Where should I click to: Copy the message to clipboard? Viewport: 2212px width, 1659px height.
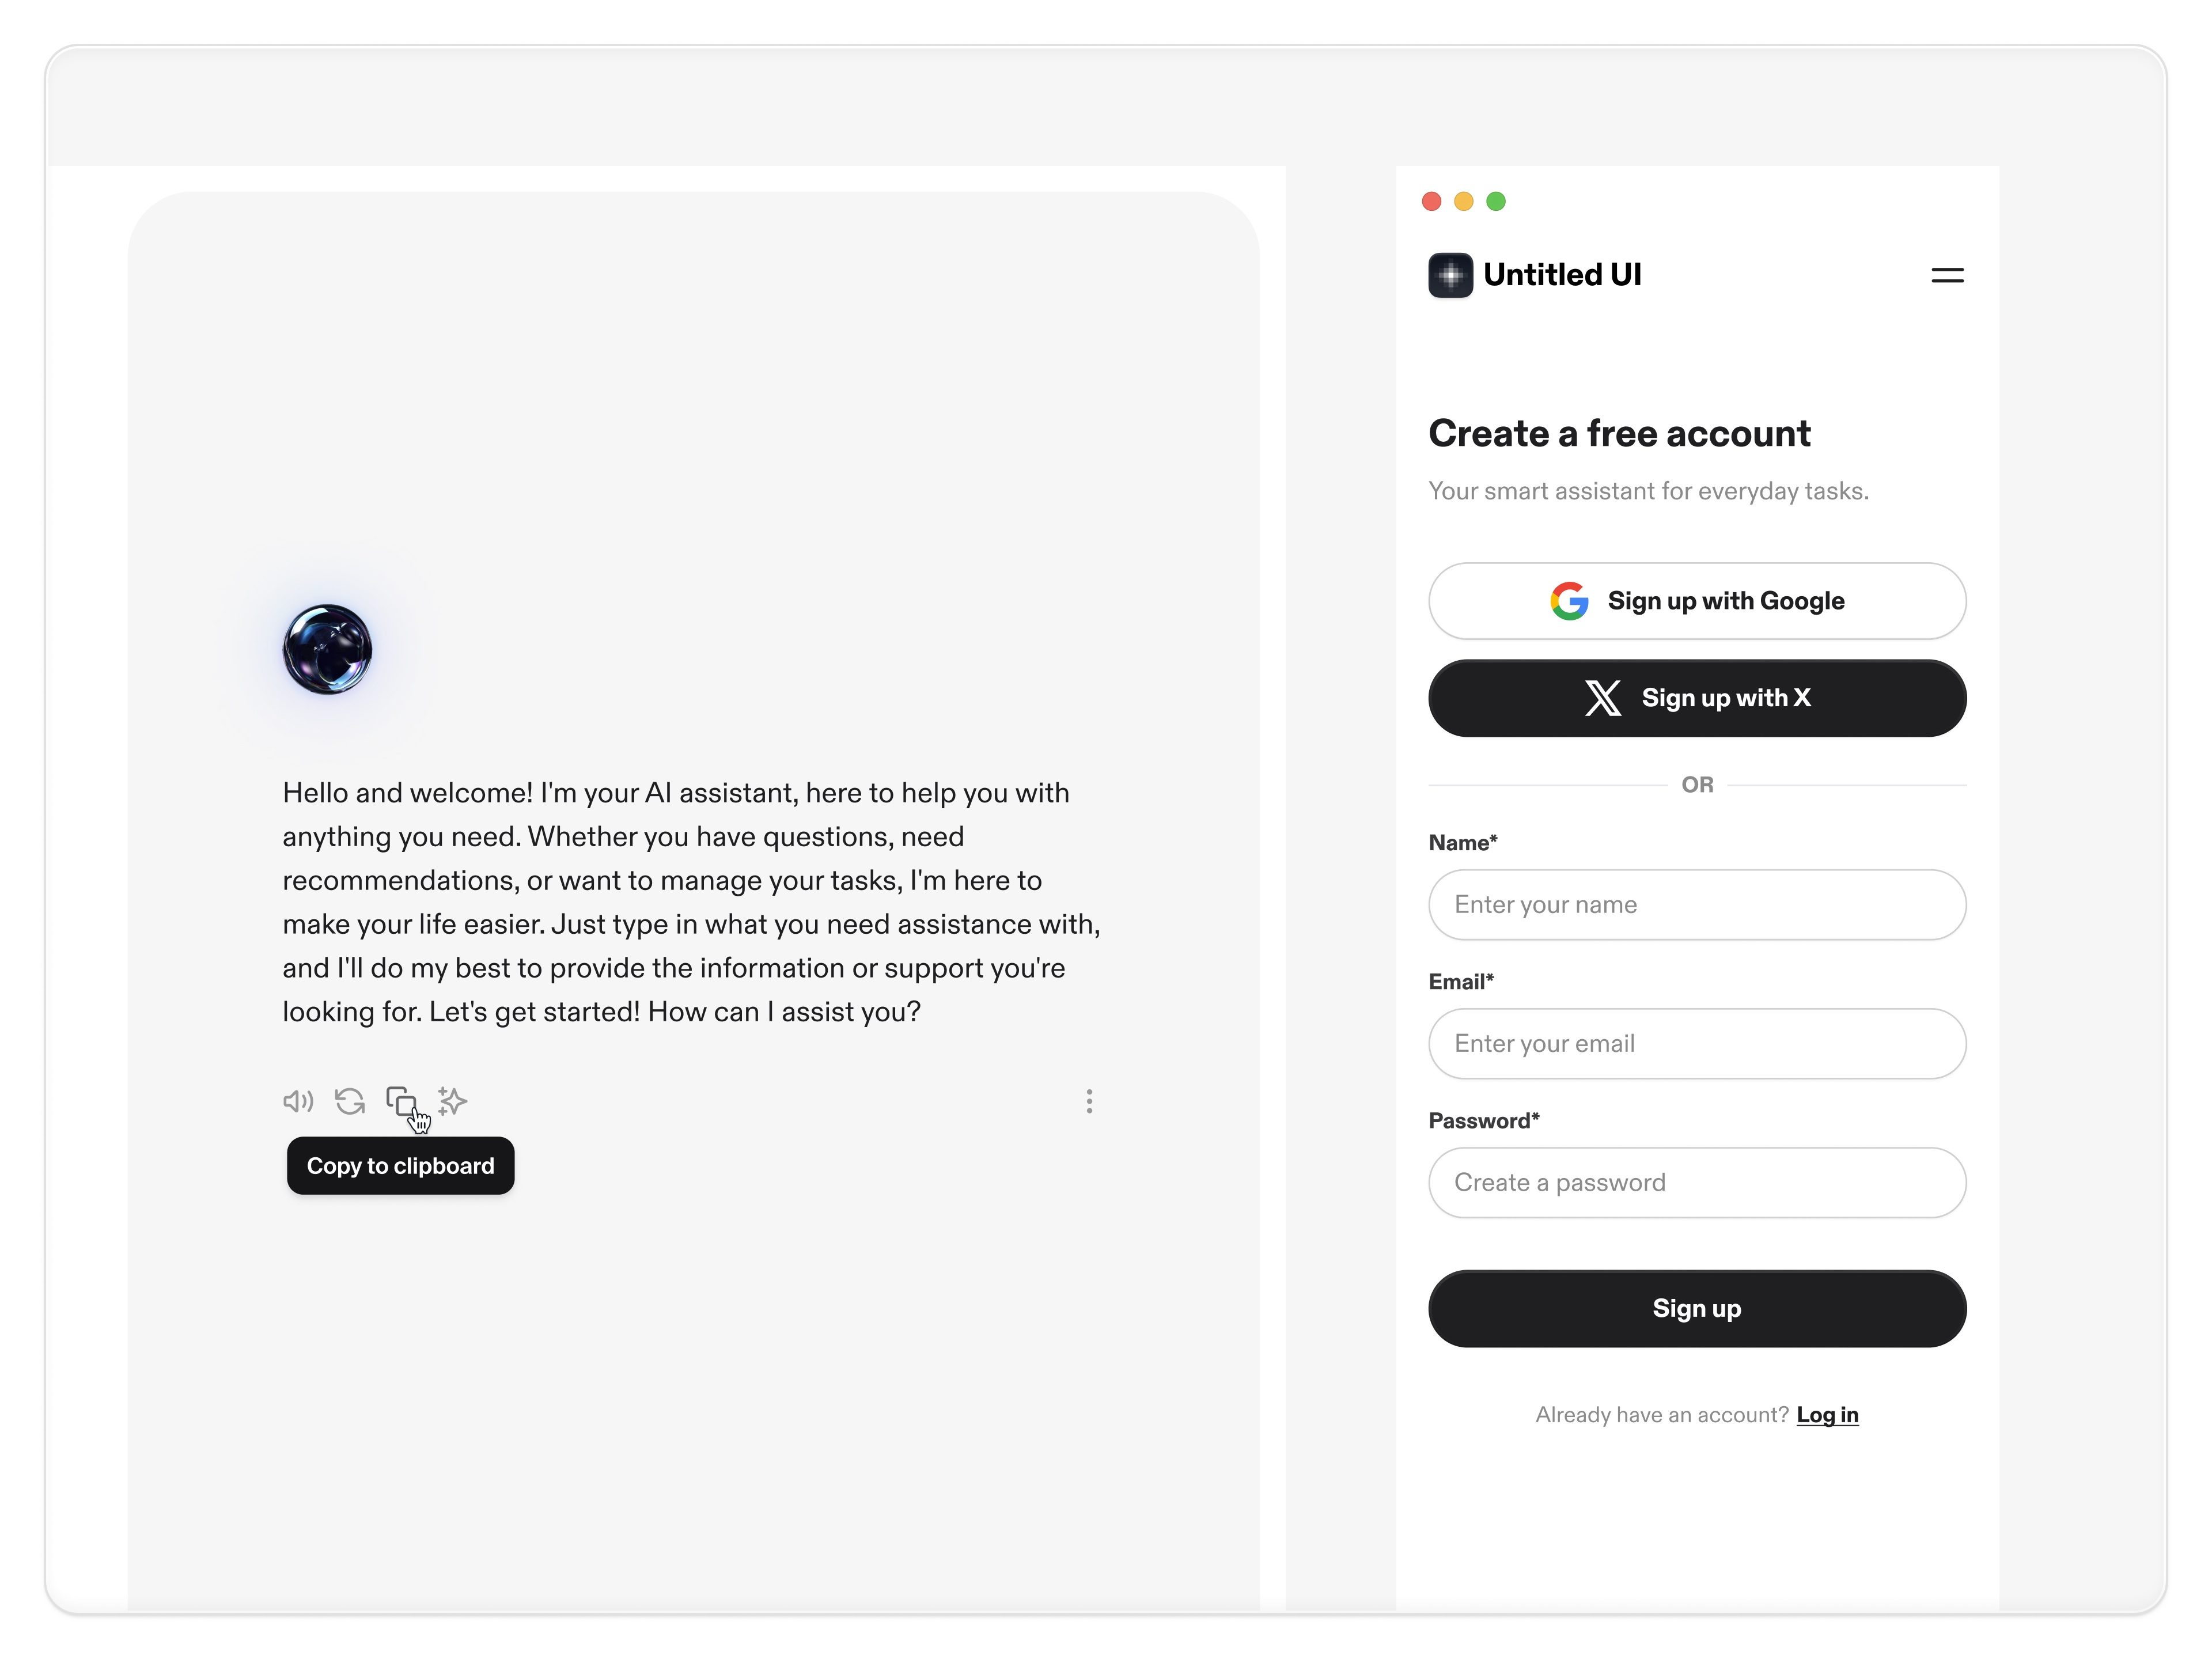(x=402, y=1101)
